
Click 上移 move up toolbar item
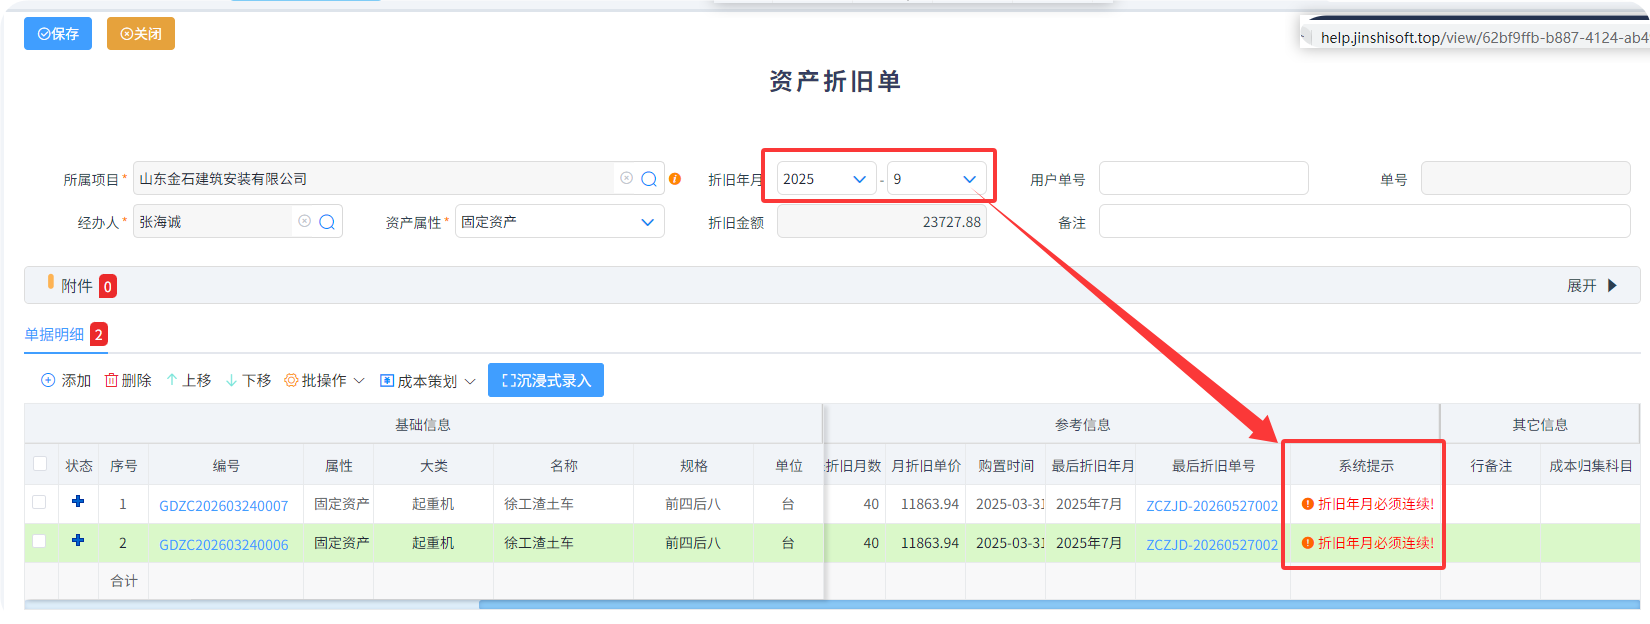point(189,380)
